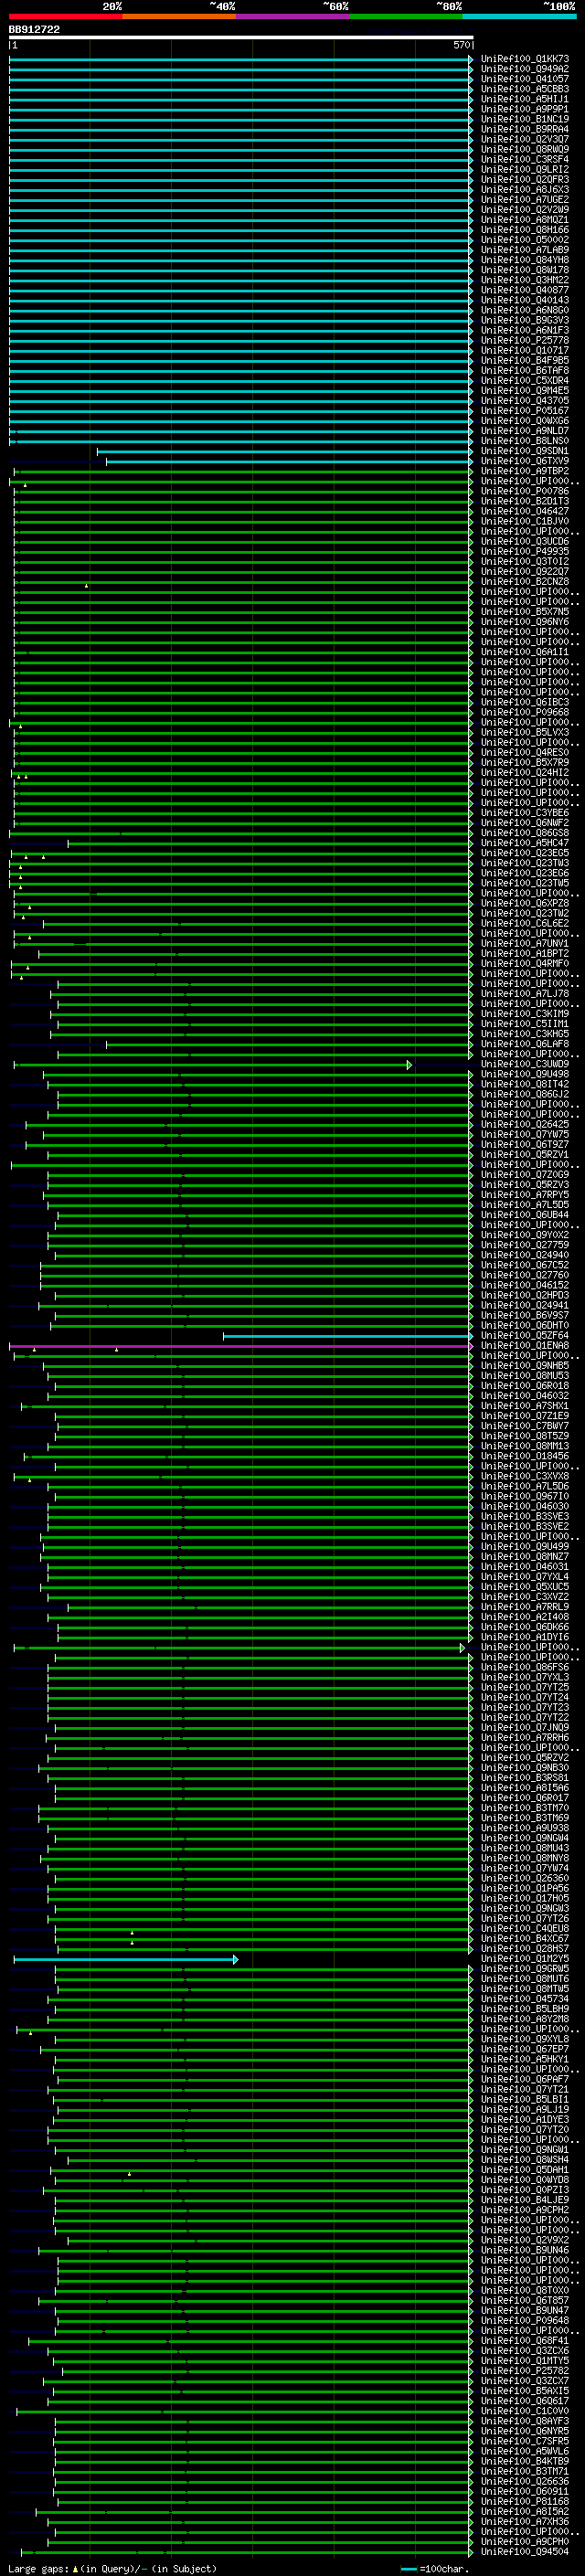The image size is (585, 2576).
Task: Select hit label UniRef100_Q5RZV1
Action: (x=524, y=1155)
